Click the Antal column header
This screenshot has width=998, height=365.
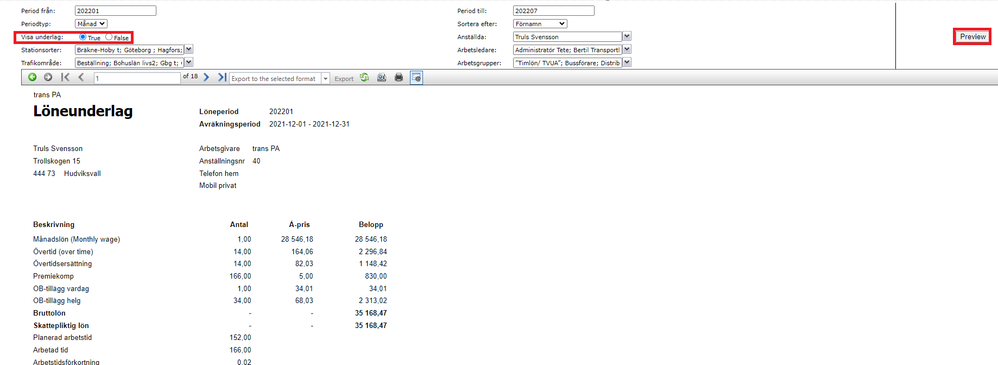pos(239,225)
